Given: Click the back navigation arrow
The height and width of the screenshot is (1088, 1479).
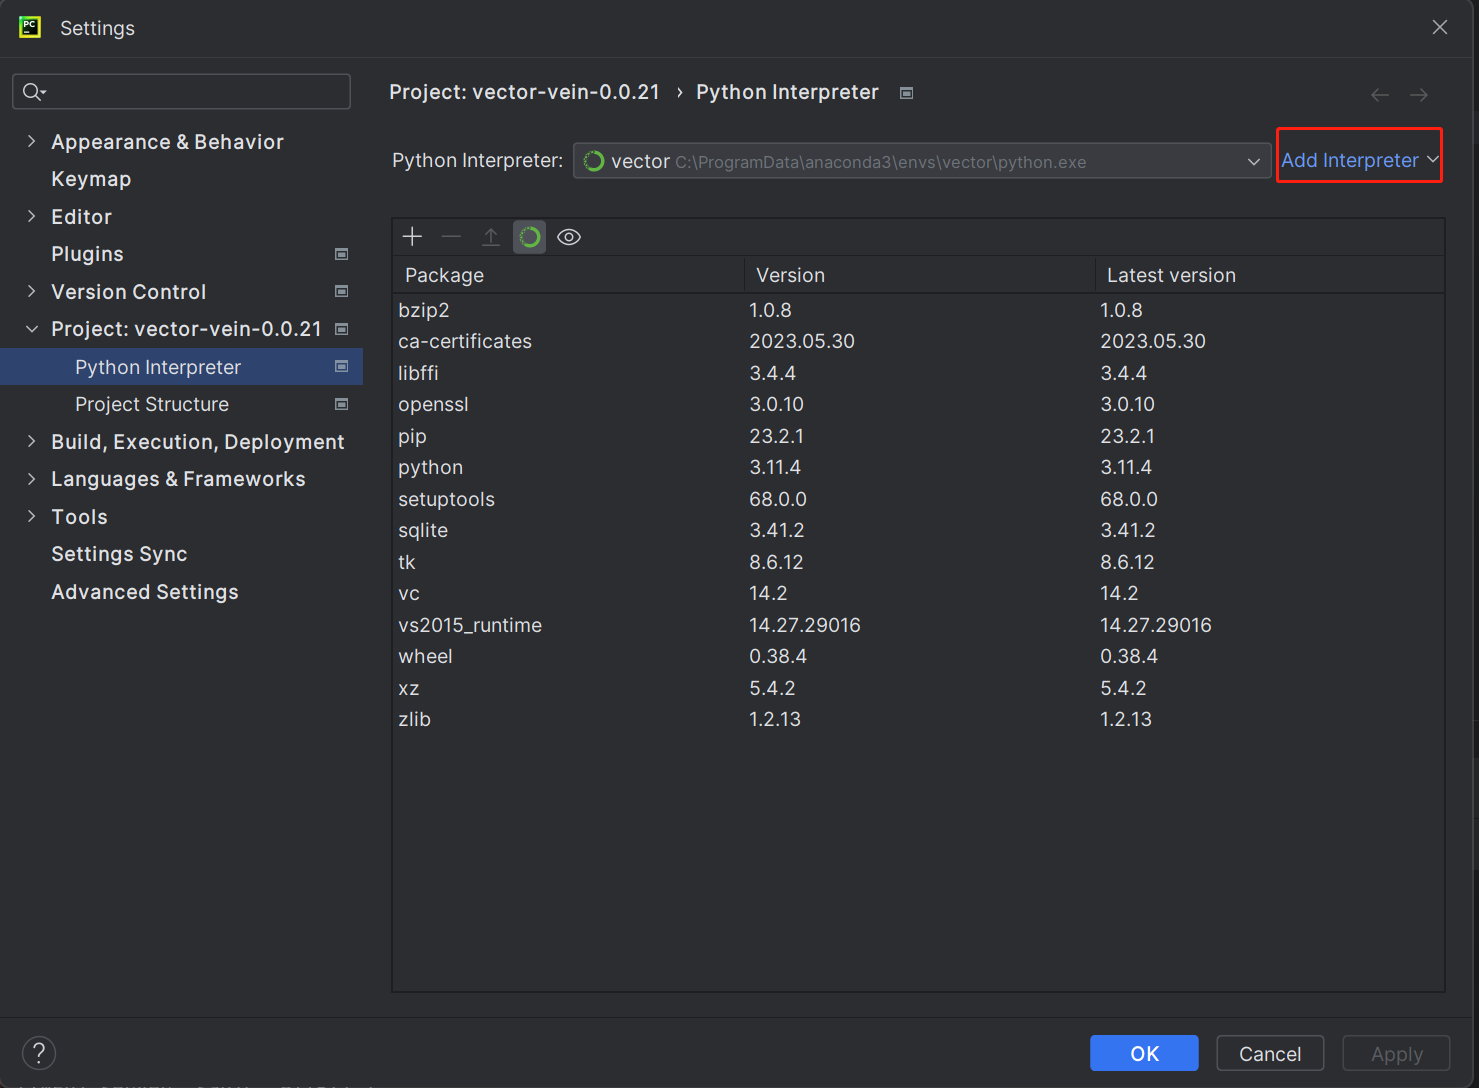Looking at the screenshot, I should [x=1380, y=95].
